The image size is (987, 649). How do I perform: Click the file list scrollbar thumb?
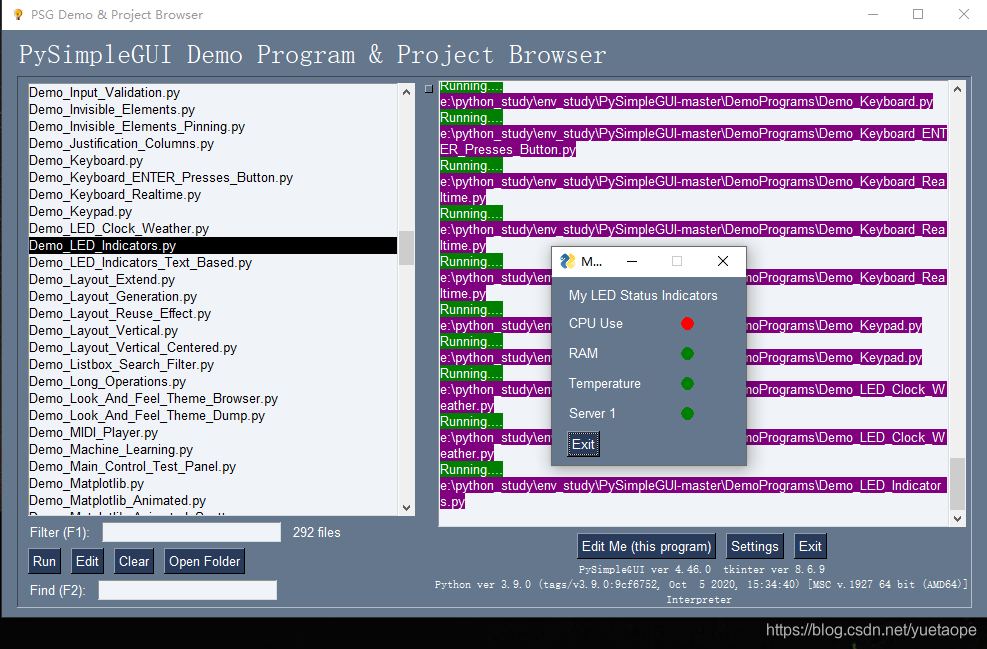[407, 248]
